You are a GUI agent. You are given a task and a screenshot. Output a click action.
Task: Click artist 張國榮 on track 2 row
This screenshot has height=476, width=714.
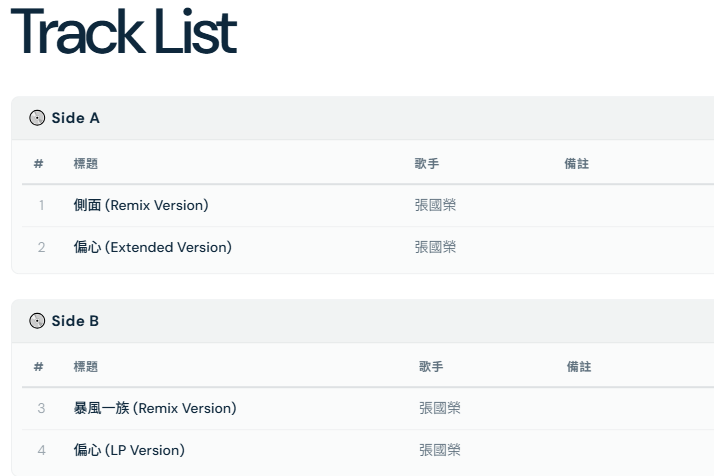tap(435, 247)
